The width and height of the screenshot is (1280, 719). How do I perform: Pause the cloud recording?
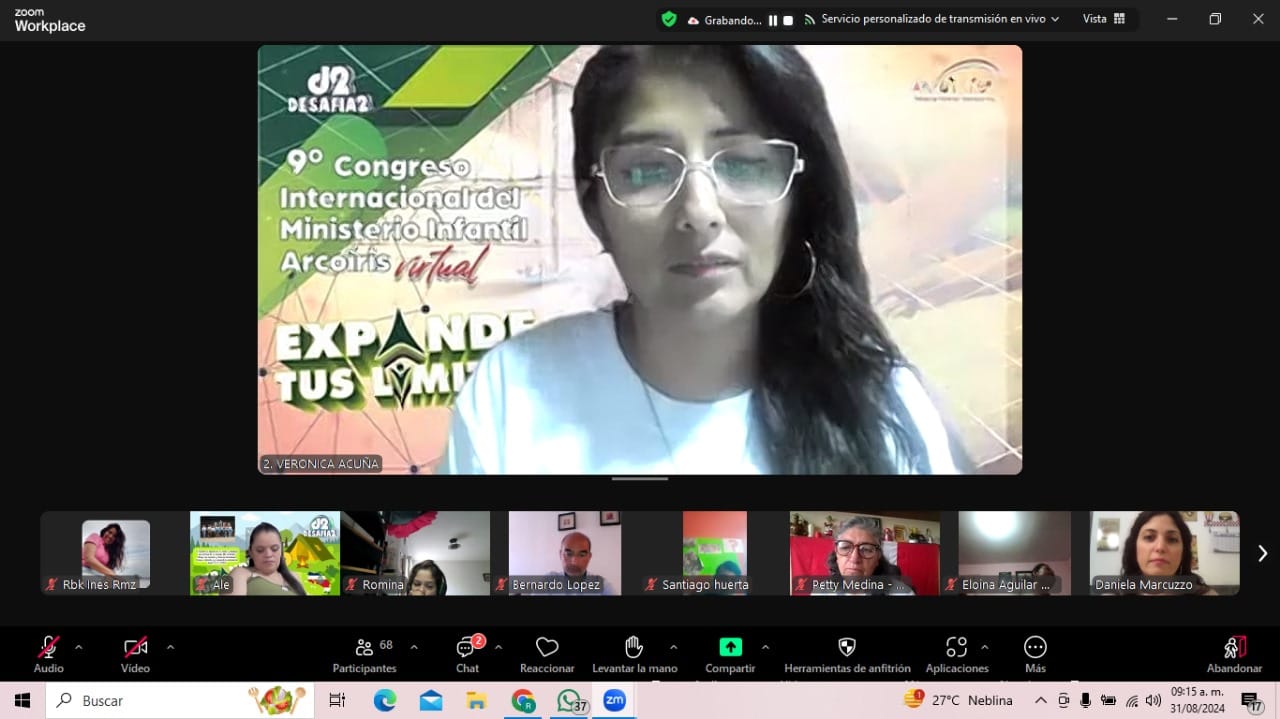pyautogui.click(x=773, y=20)
